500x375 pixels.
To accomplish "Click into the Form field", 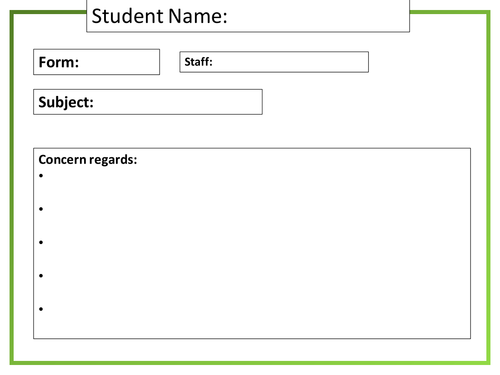I will pyautogui.click(x=96, y=62).
